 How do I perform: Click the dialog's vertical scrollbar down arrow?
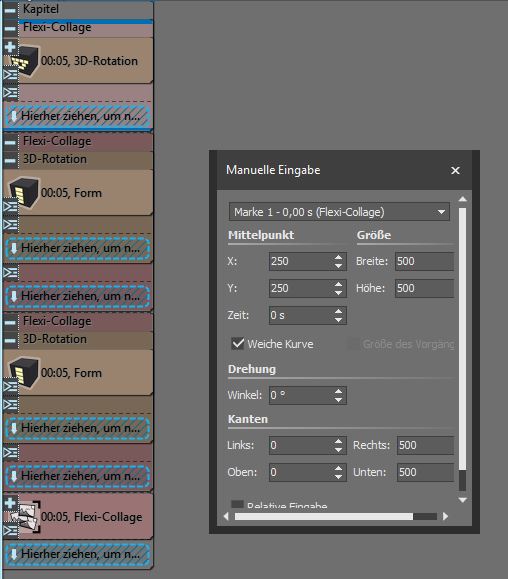click(x=463, y=500)
